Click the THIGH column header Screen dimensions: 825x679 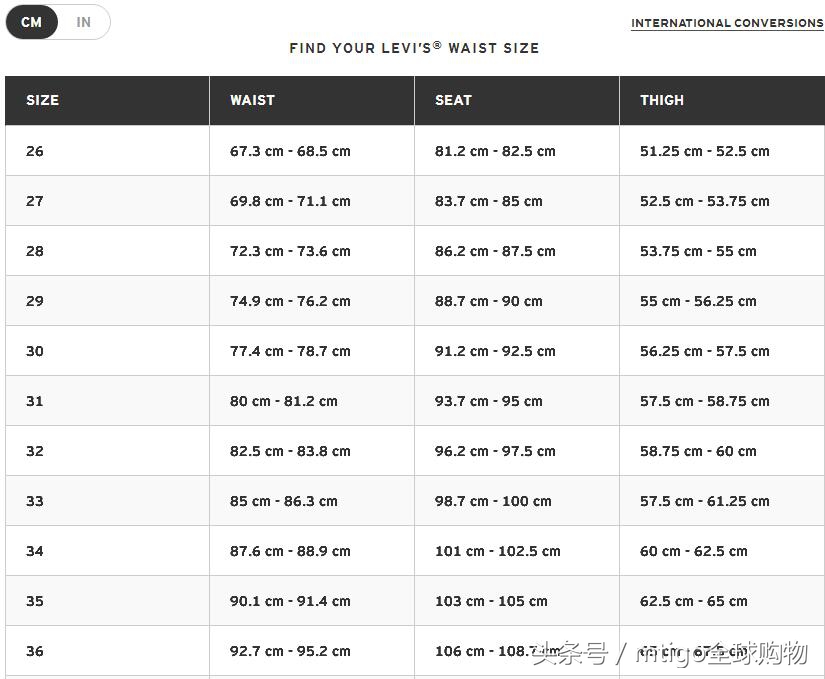662,100
